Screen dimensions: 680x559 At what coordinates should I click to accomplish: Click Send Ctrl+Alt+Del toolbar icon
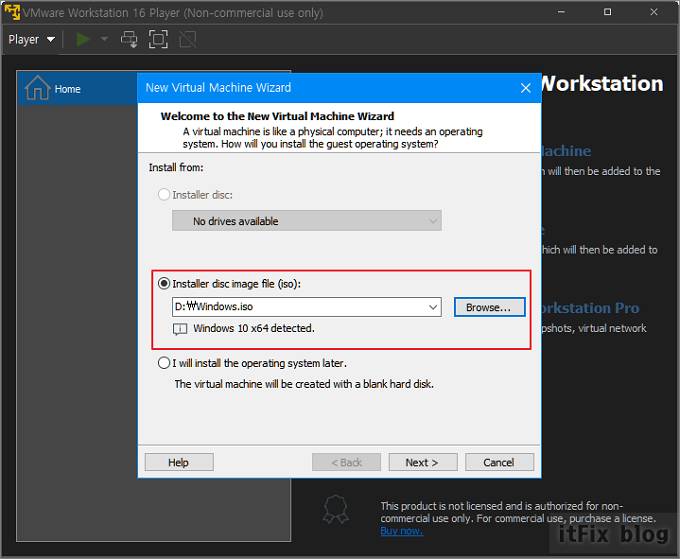pyautogui.click(x=129, y=39)
